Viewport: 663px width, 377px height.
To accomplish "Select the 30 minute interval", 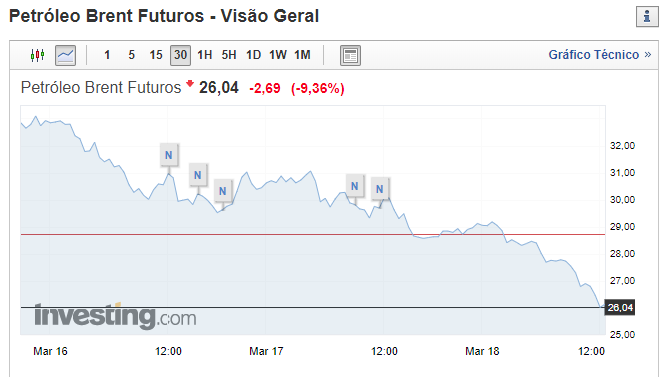I will coord(181,55).
